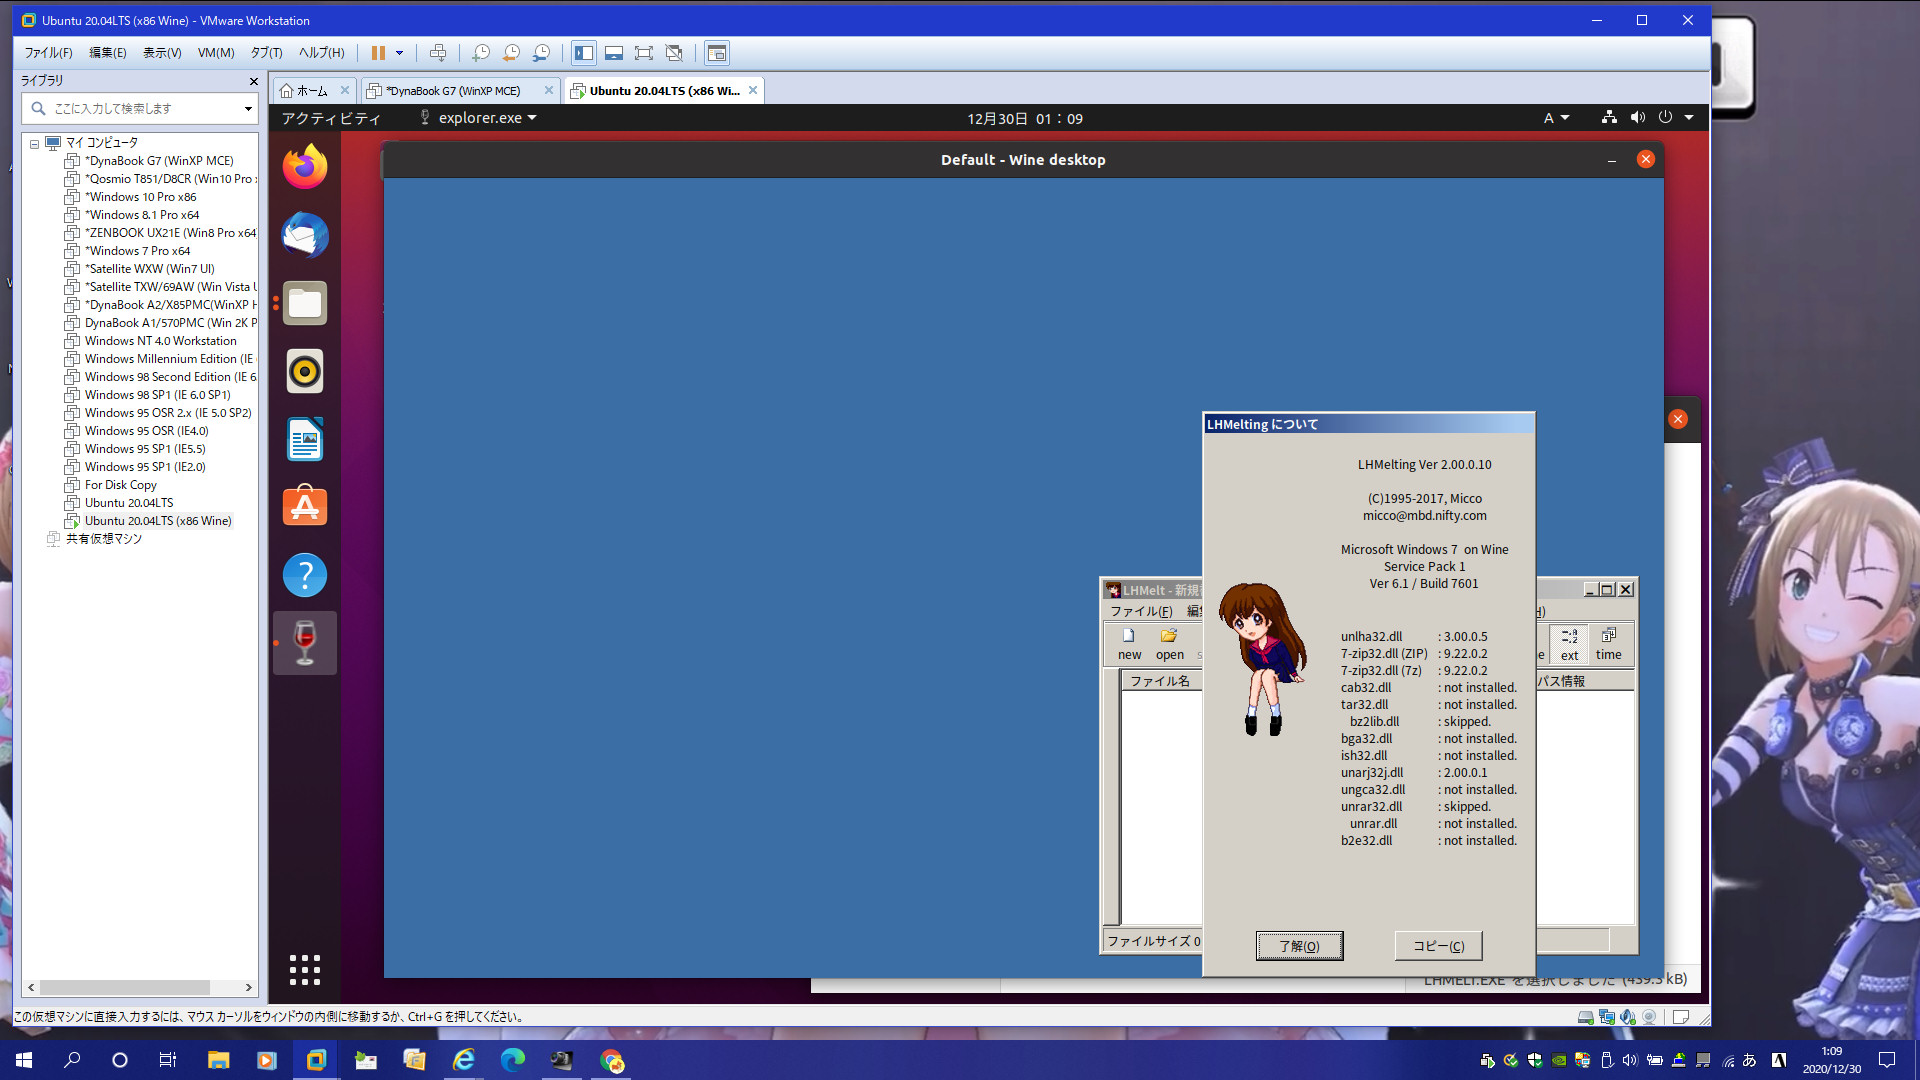Click the コピー(C) copy button
This screenshot has width=1920, height=1080.
pos(1438,946)
